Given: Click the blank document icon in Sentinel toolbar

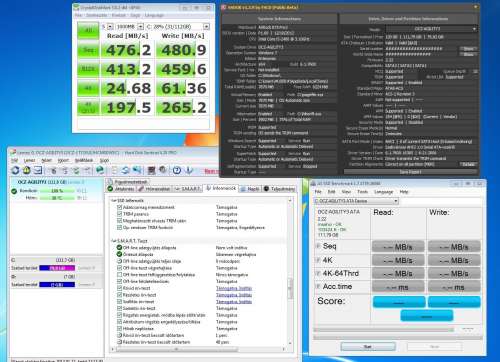Looking at the screenshot, I should point(114,170).
